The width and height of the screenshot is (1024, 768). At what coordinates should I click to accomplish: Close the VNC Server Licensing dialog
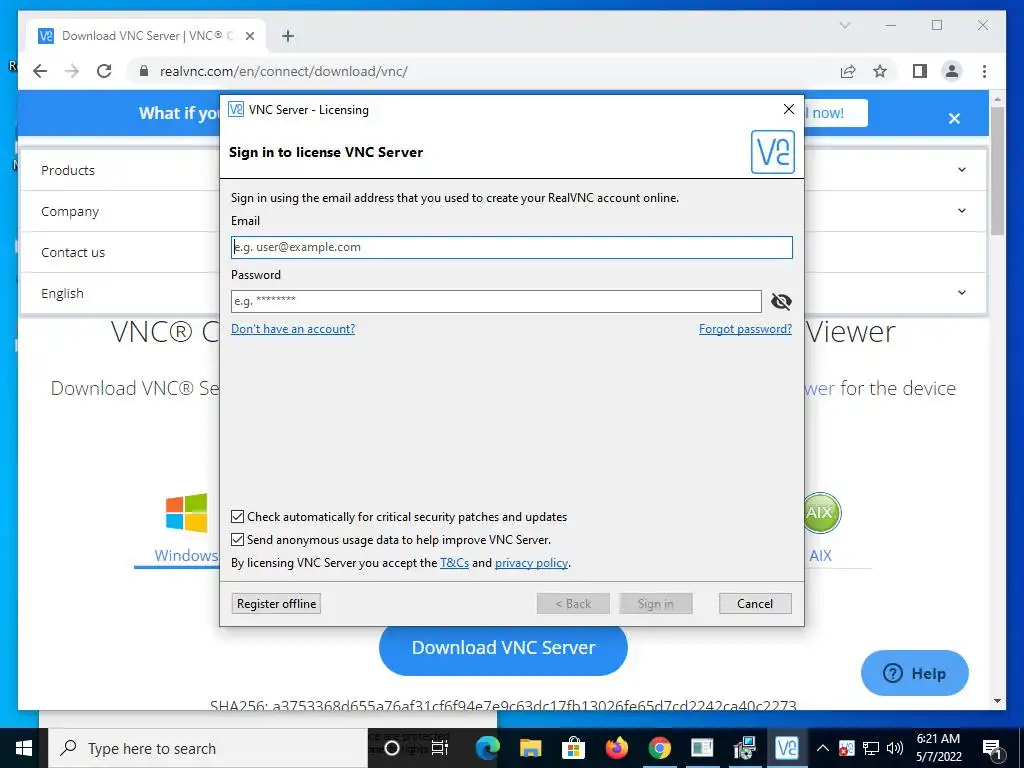[789, 109]
